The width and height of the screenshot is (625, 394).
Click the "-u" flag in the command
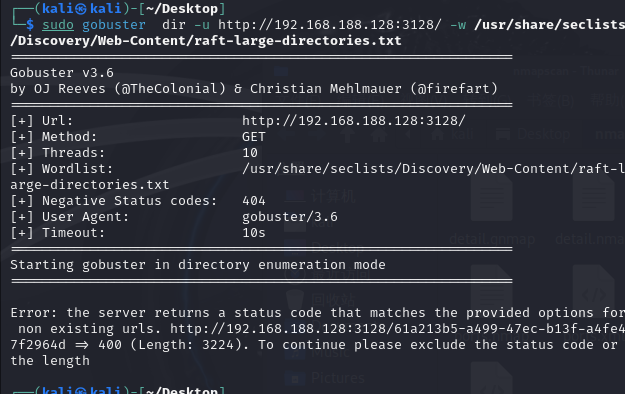click(202, 25)
